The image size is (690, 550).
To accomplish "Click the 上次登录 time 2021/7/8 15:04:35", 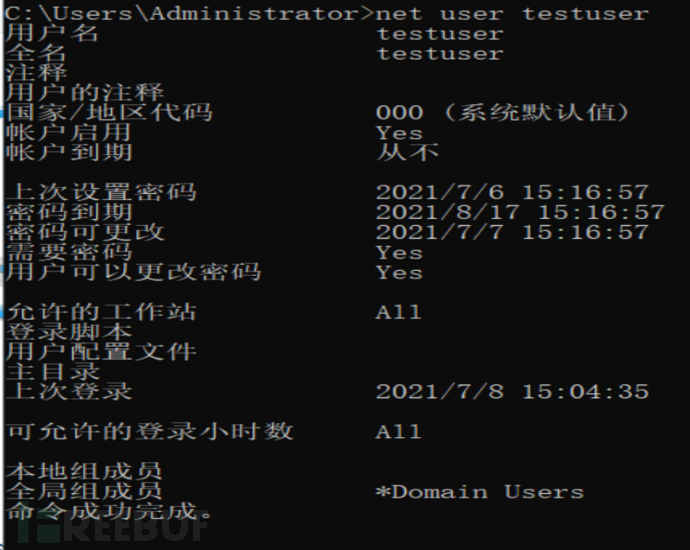I will [x=512, y=392].
